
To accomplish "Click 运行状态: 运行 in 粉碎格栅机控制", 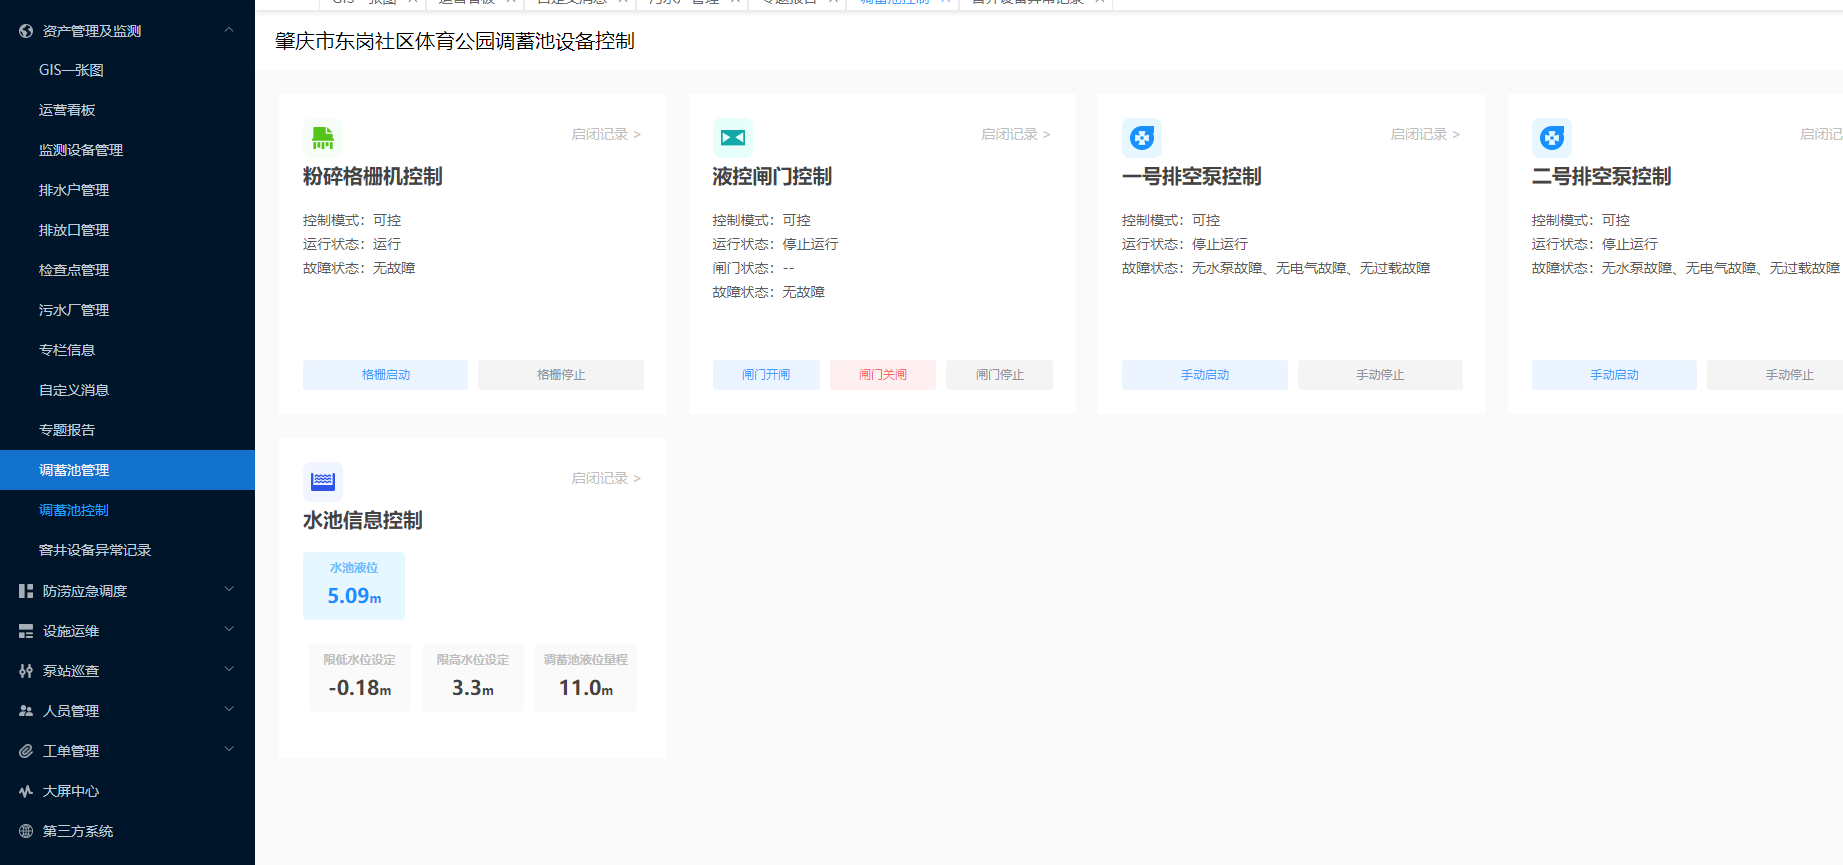I will coord(352,244).
